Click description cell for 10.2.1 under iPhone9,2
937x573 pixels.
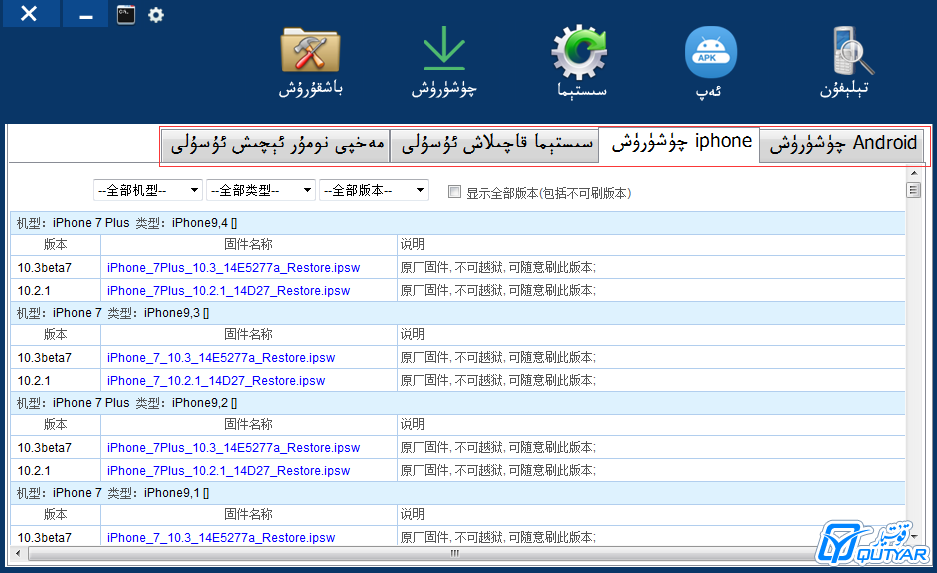pyautogui.click(x=651, y=471)
